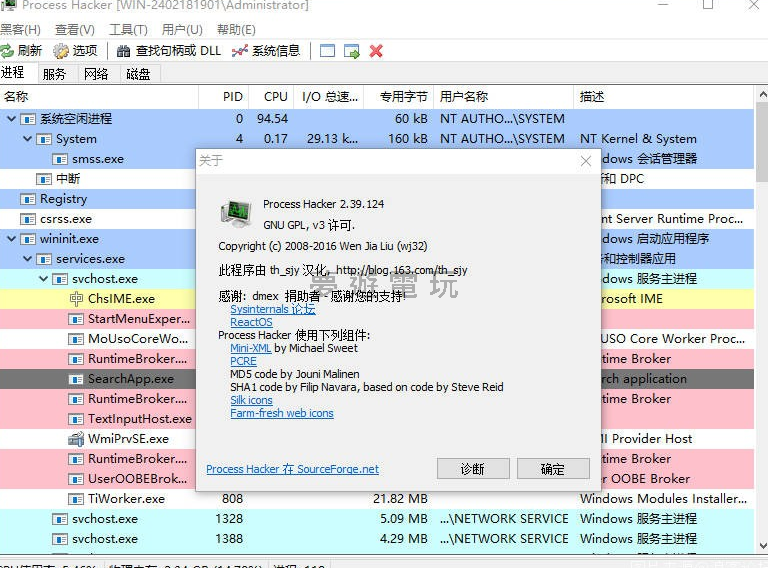768x568 pixels.
Task: Collapse the wininit.exe tree node
Action: click(12, 239)
